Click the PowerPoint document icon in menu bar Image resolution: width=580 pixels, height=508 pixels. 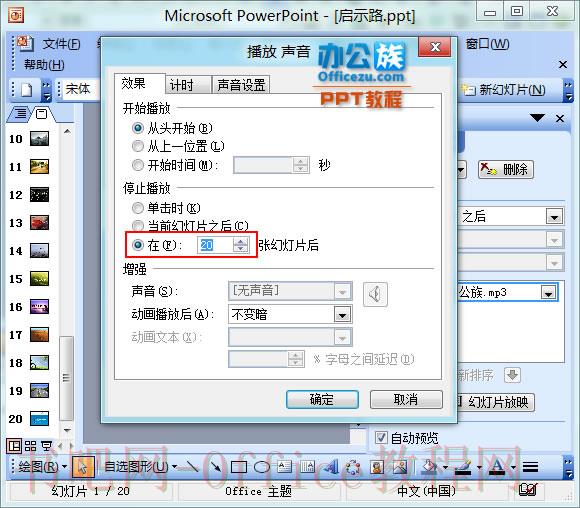tap(25, 44)
